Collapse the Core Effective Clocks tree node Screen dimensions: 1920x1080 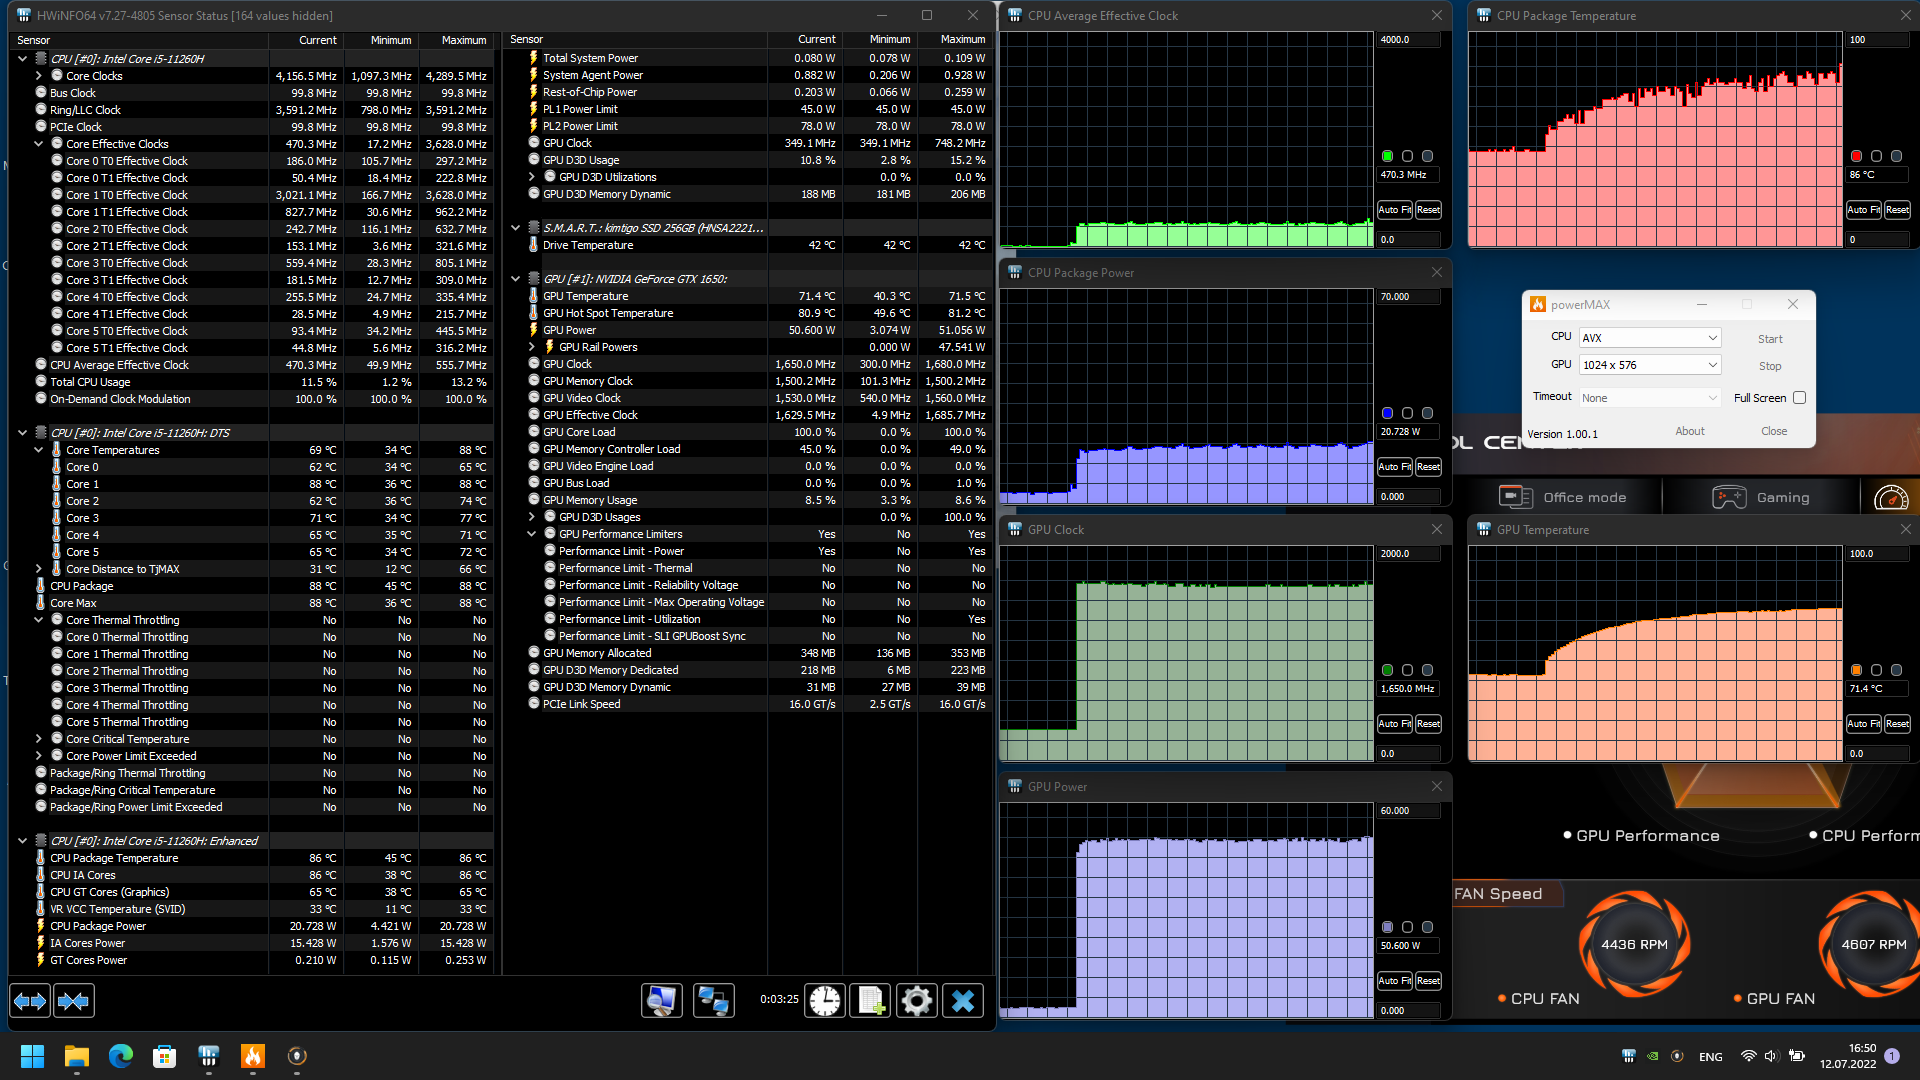pyautogui.click(x=39, y=144)
